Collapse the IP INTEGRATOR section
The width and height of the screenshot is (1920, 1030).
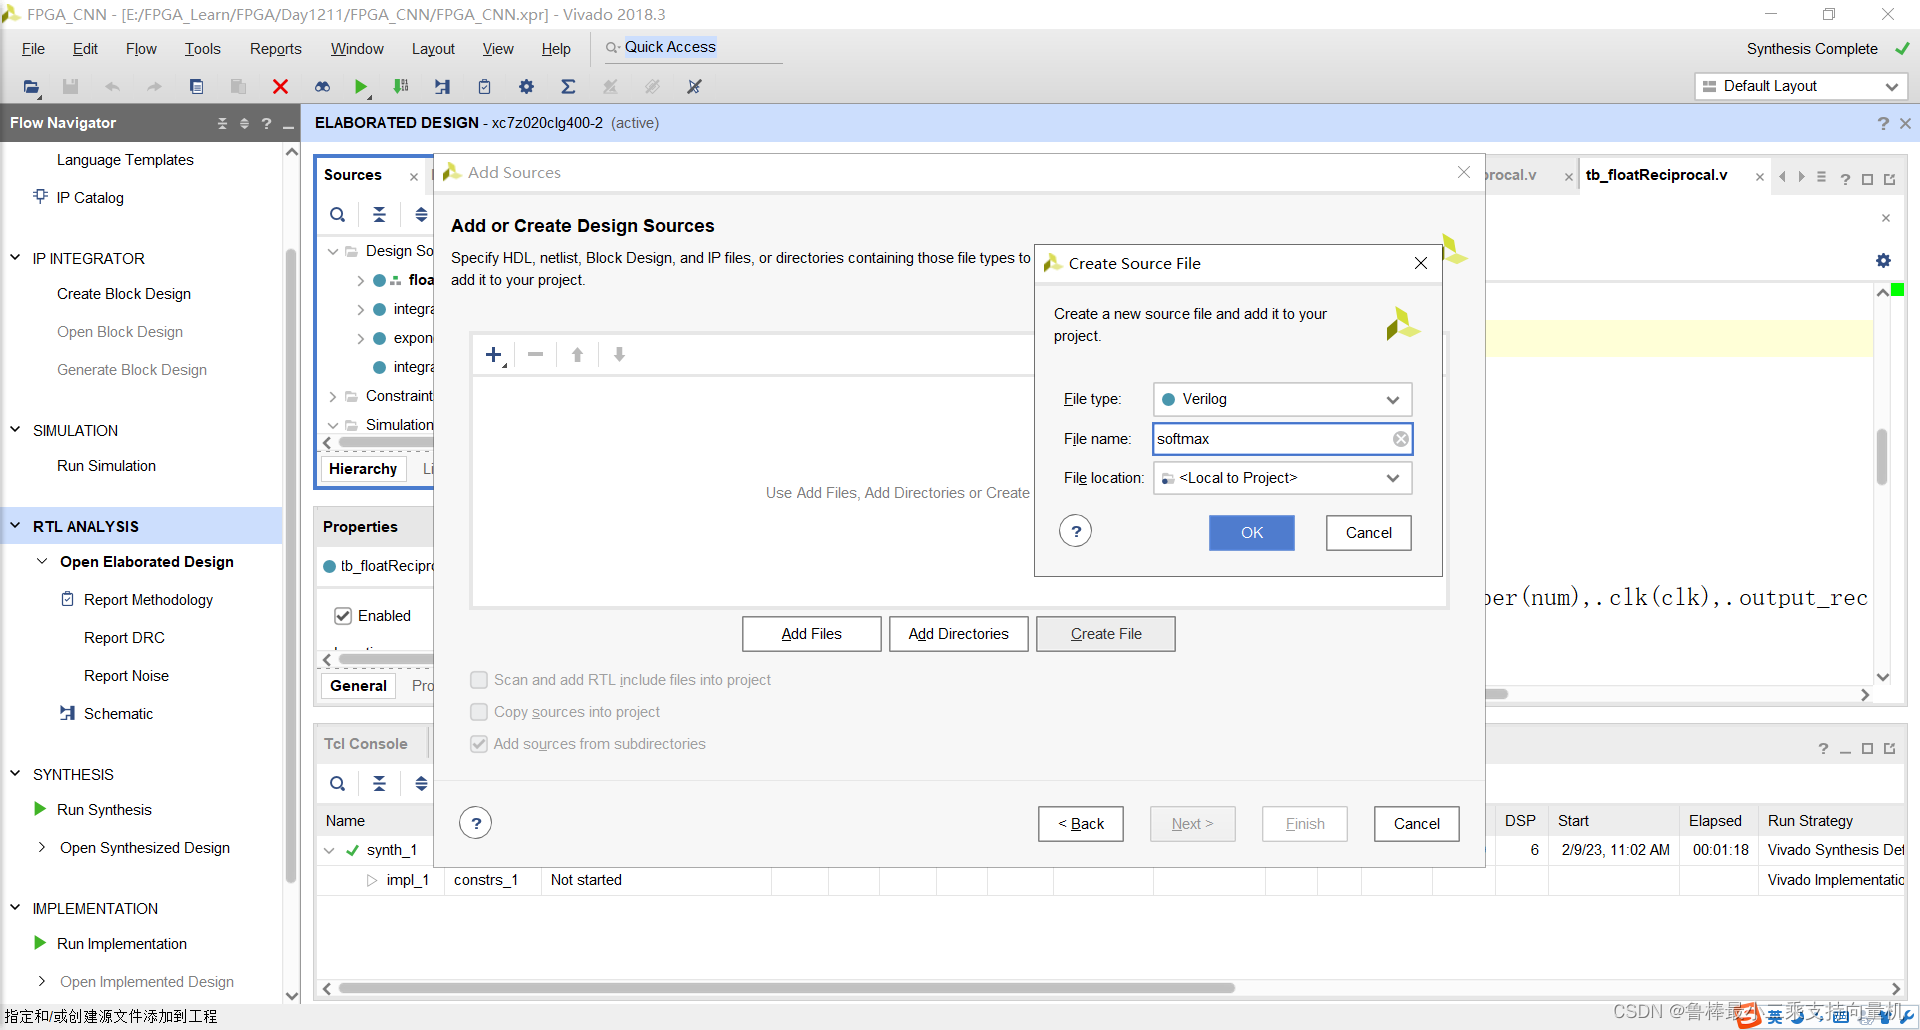click(15, 258)
